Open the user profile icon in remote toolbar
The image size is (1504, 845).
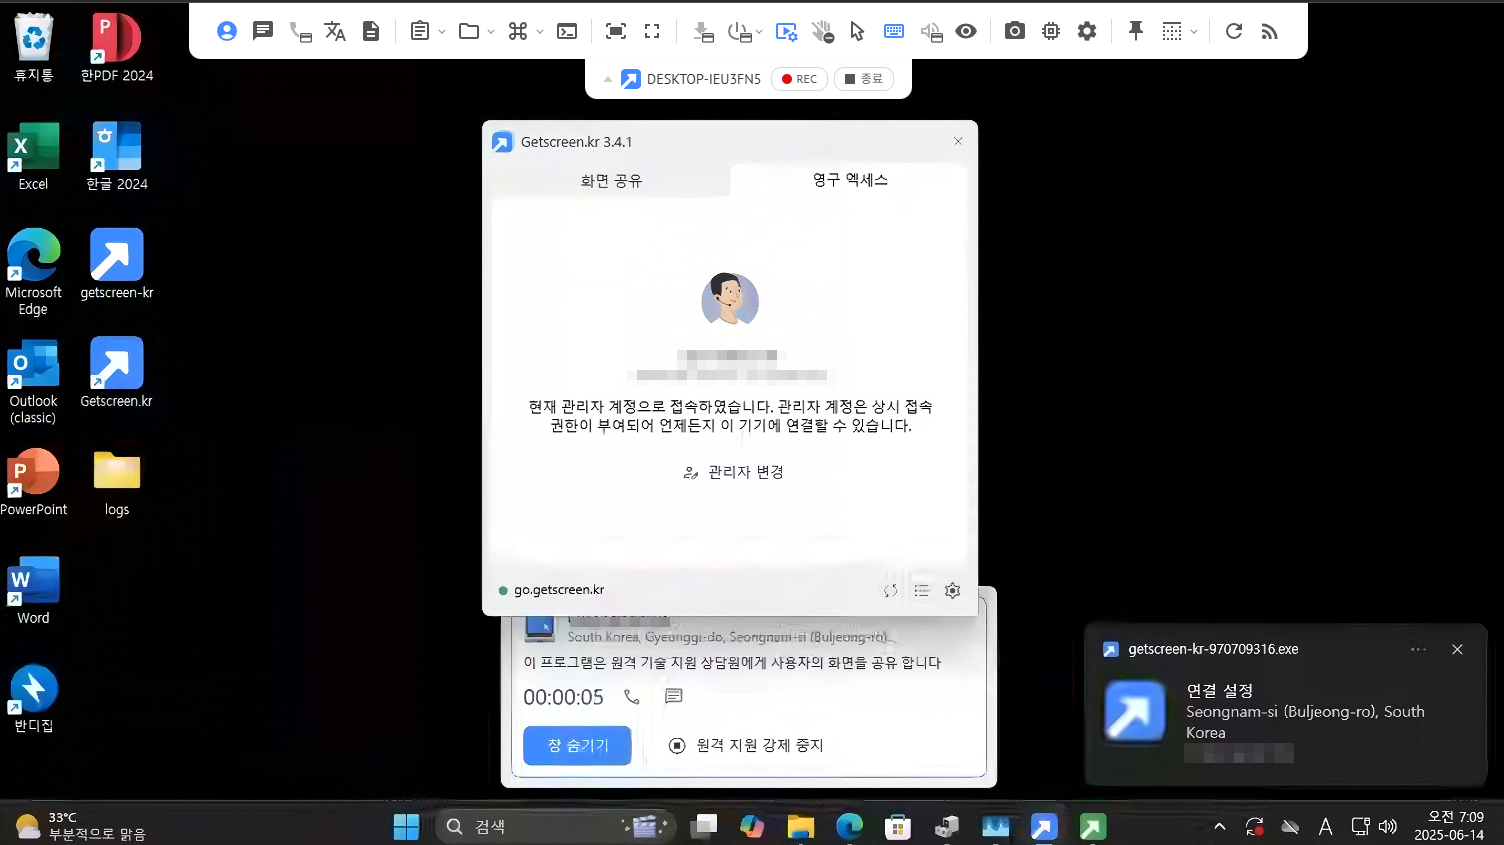coord(227,31)
